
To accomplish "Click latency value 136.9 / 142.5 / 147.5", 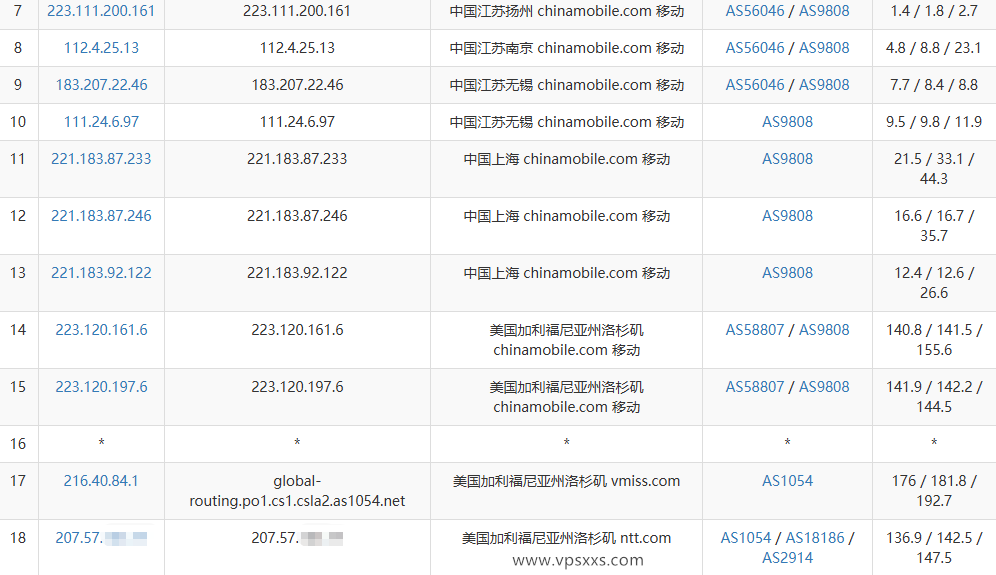I will coord(934,548).
